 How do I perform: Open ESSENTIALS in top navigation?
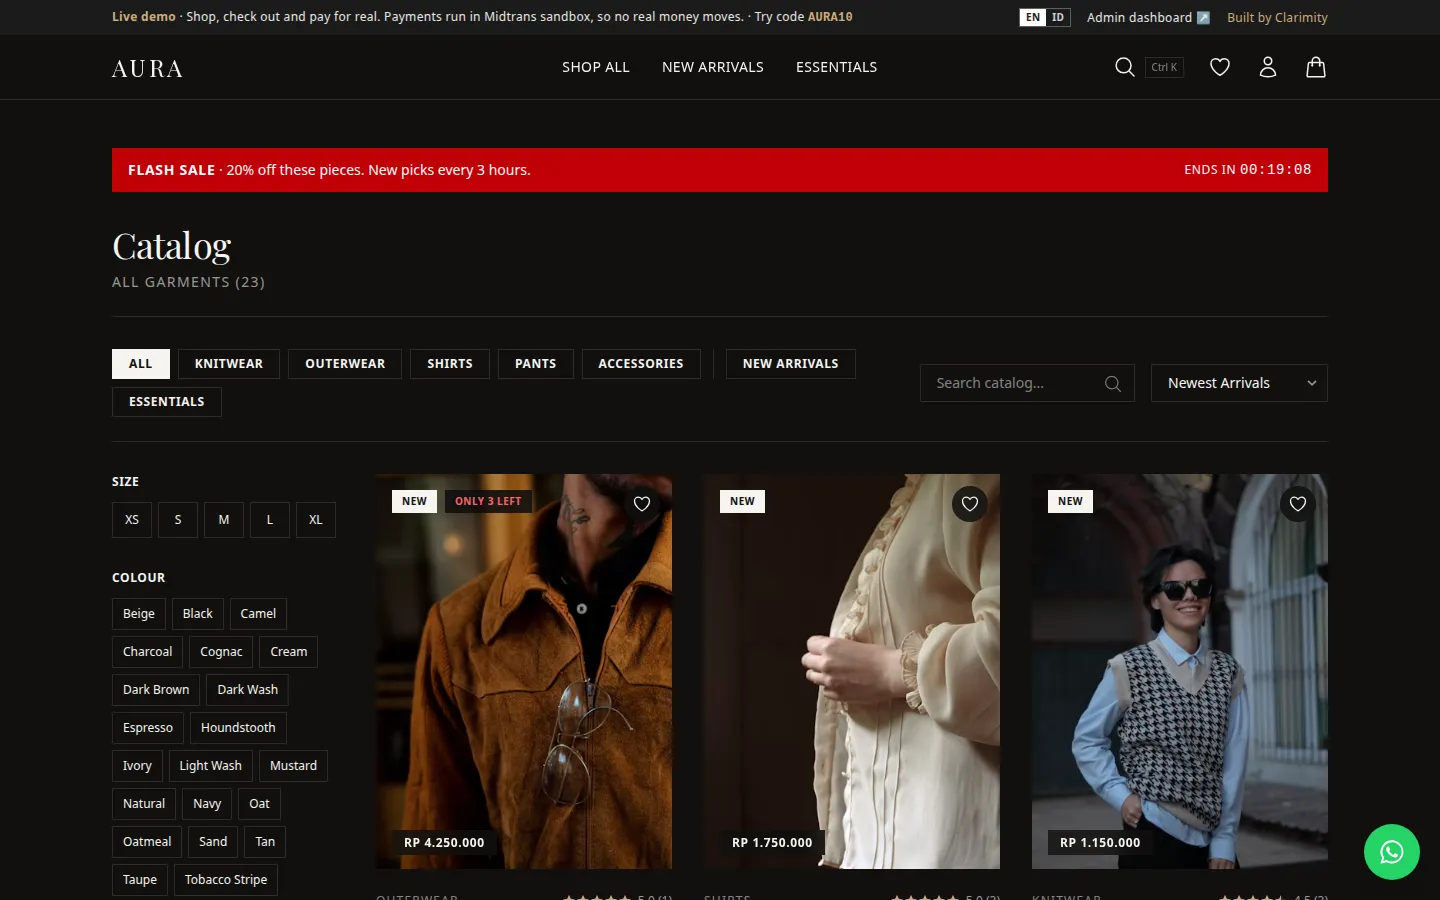[837, 67]
